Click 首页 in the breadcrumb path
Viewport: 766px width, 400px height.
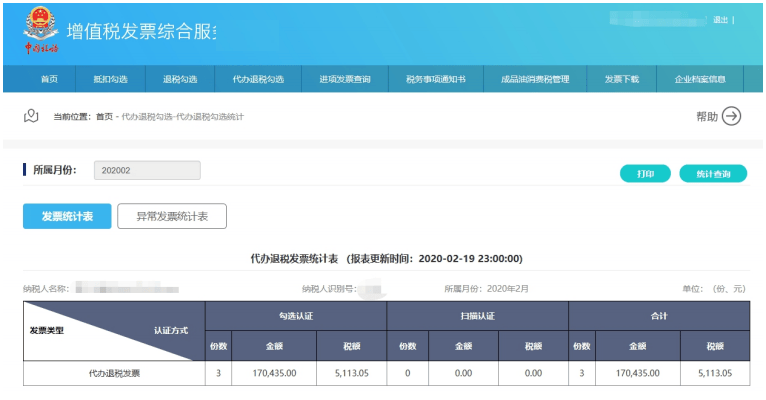[104, 117]
